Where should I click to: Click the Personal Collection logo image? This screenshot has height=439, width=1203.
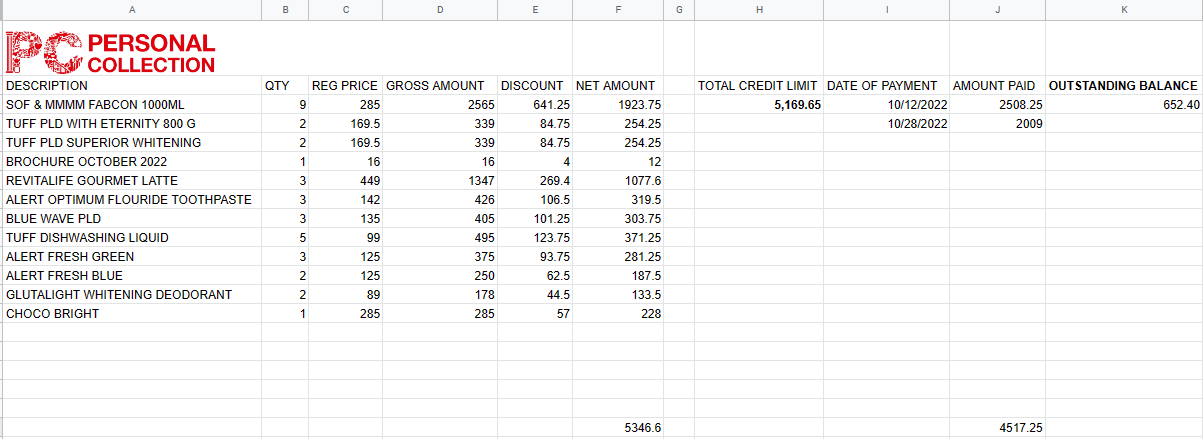(x=110, y=53)
